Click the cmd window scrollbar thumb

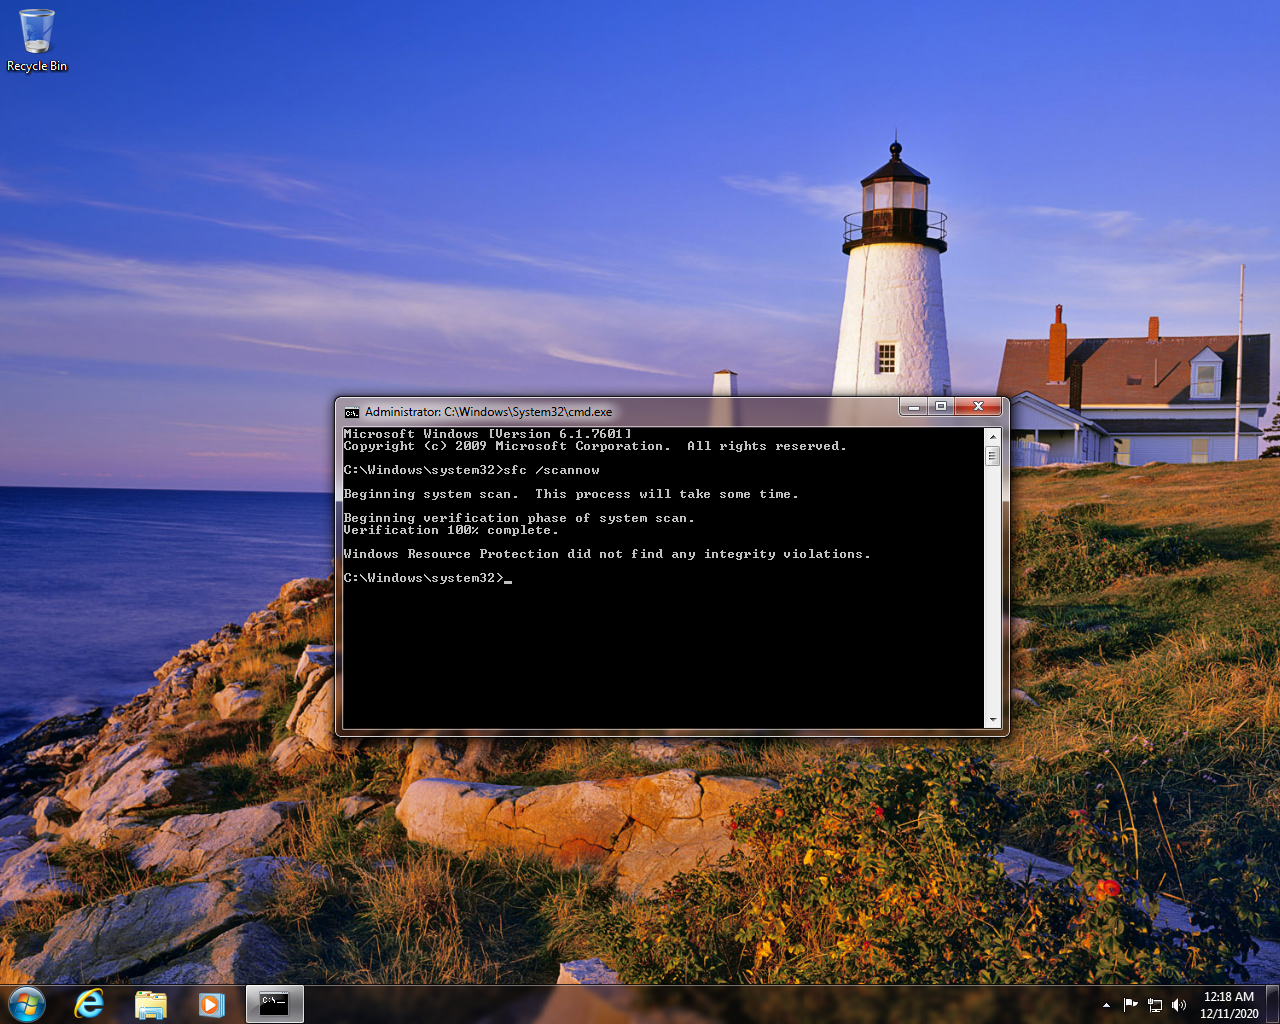pyautogui.click(x=993, y=456)
